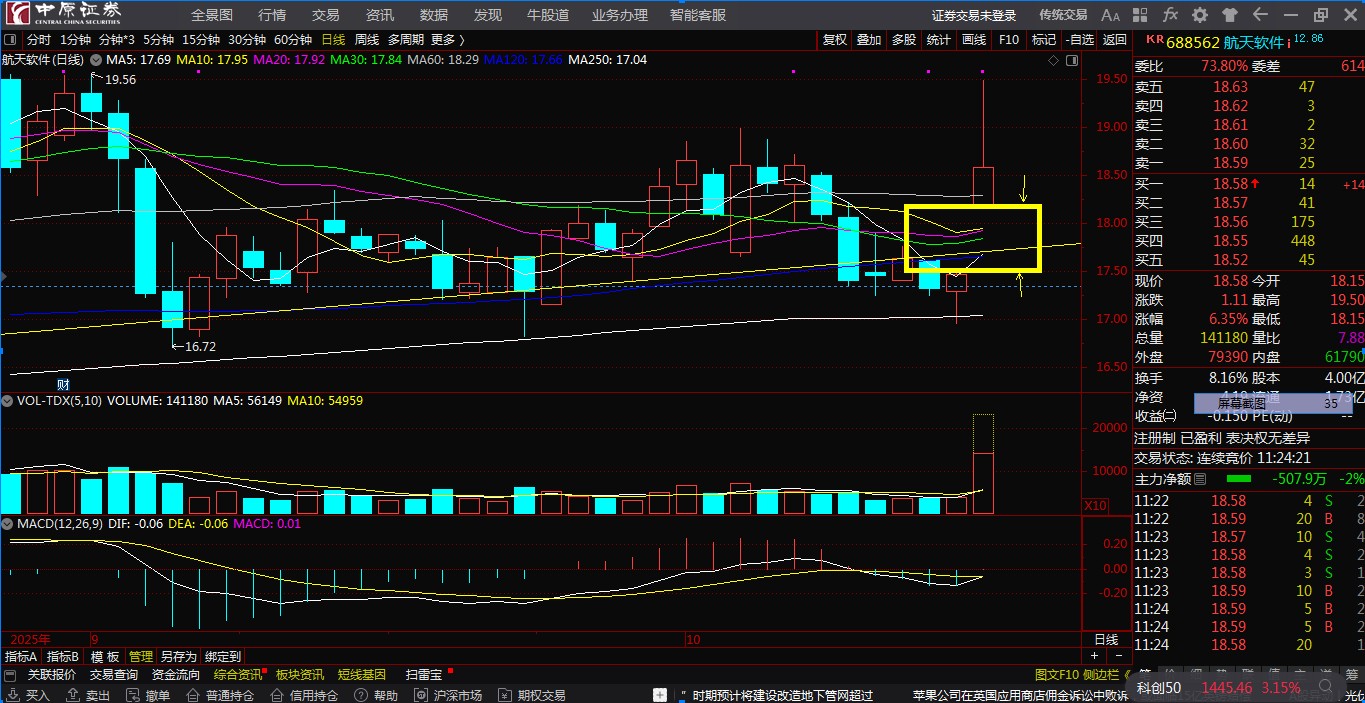Click the tallest red volume bar
Image resolution: width=1365 pixels, height=703 pixels.
tap(983, 483)
